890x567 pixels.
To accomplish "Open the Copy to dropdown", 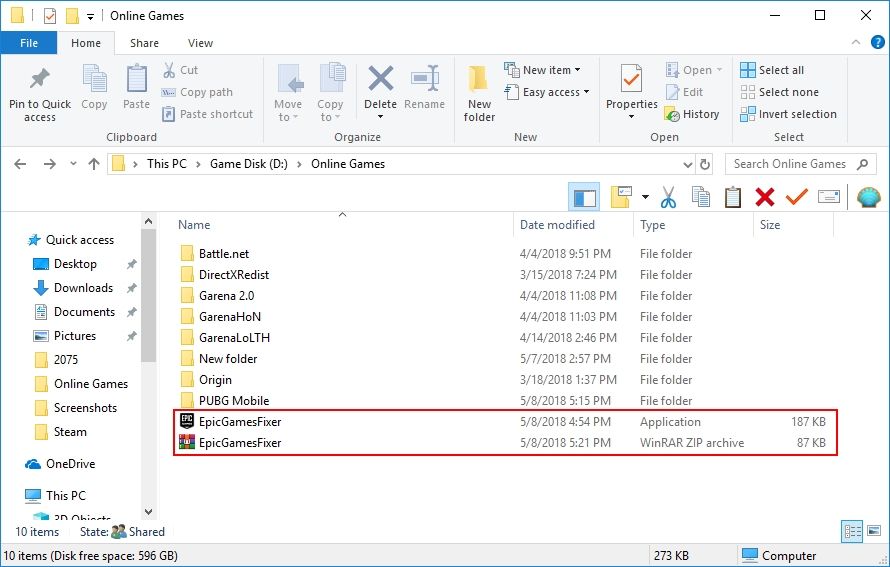I will pyautogui.click(x=330, y=93).
